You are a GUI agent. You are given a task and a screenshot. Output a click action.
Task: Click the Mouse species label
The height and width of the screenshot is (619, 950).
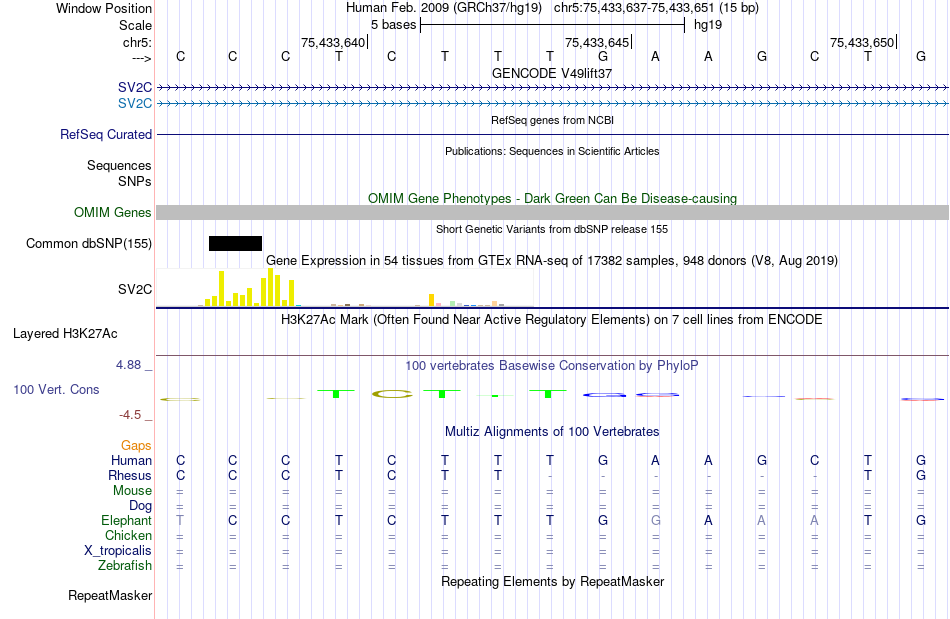(x=132, y=491)
